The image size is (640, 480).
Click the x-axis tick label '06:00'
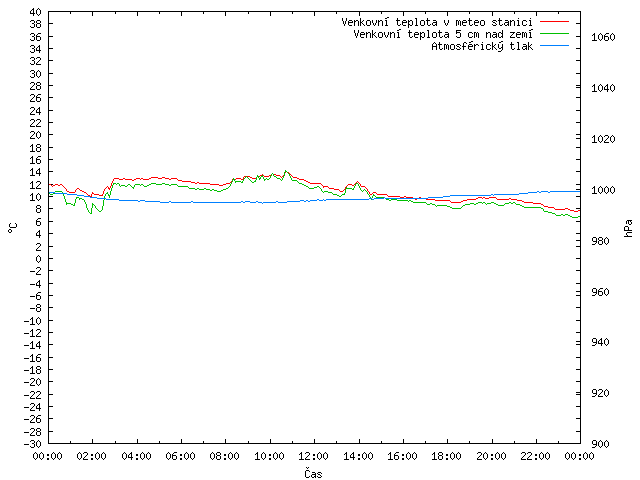click(180, 456)
